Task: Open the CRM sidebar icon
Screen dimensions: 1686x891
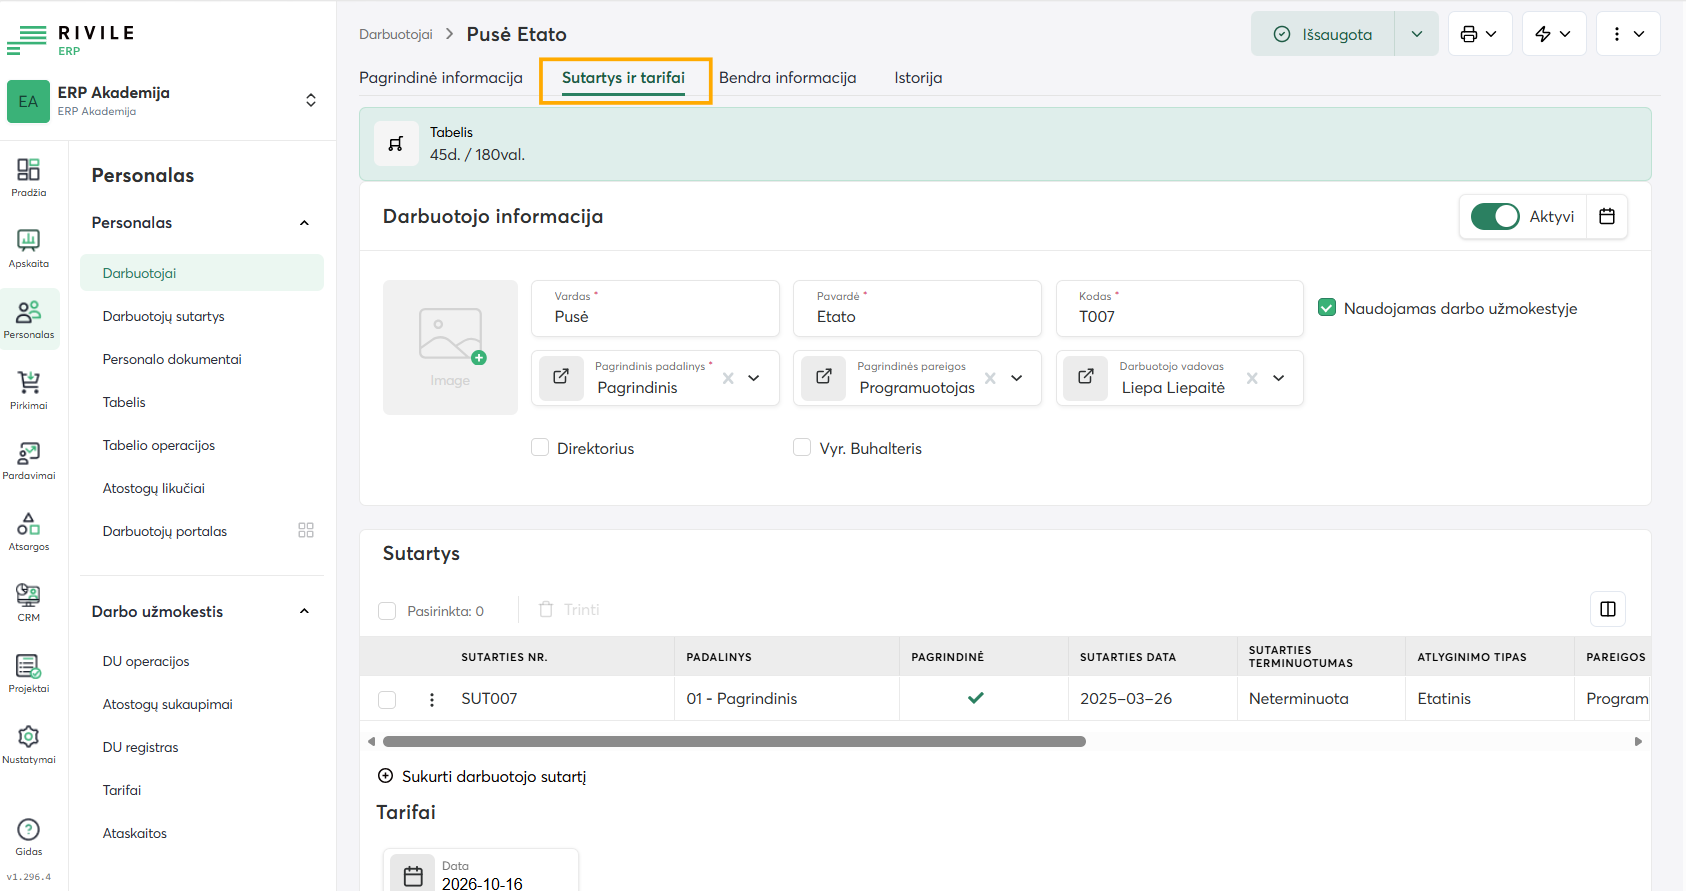Action: coord(29,602)
